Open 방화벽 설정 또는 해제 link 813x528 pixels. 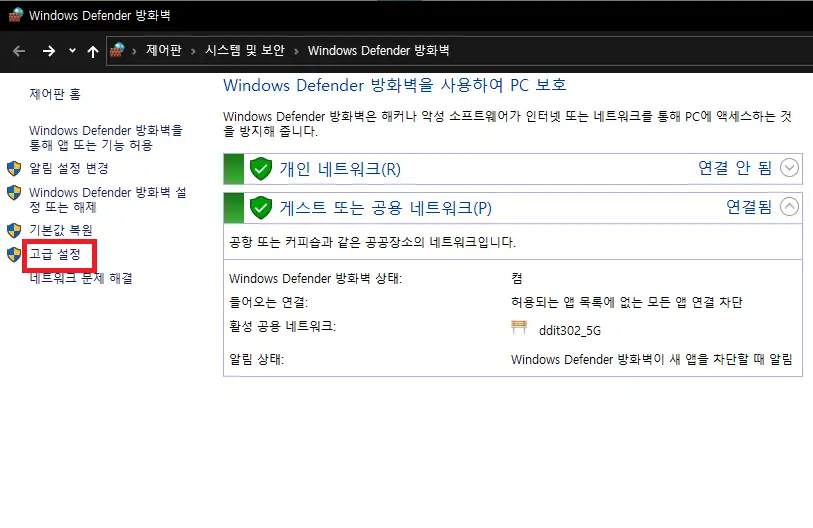(107, 200)
